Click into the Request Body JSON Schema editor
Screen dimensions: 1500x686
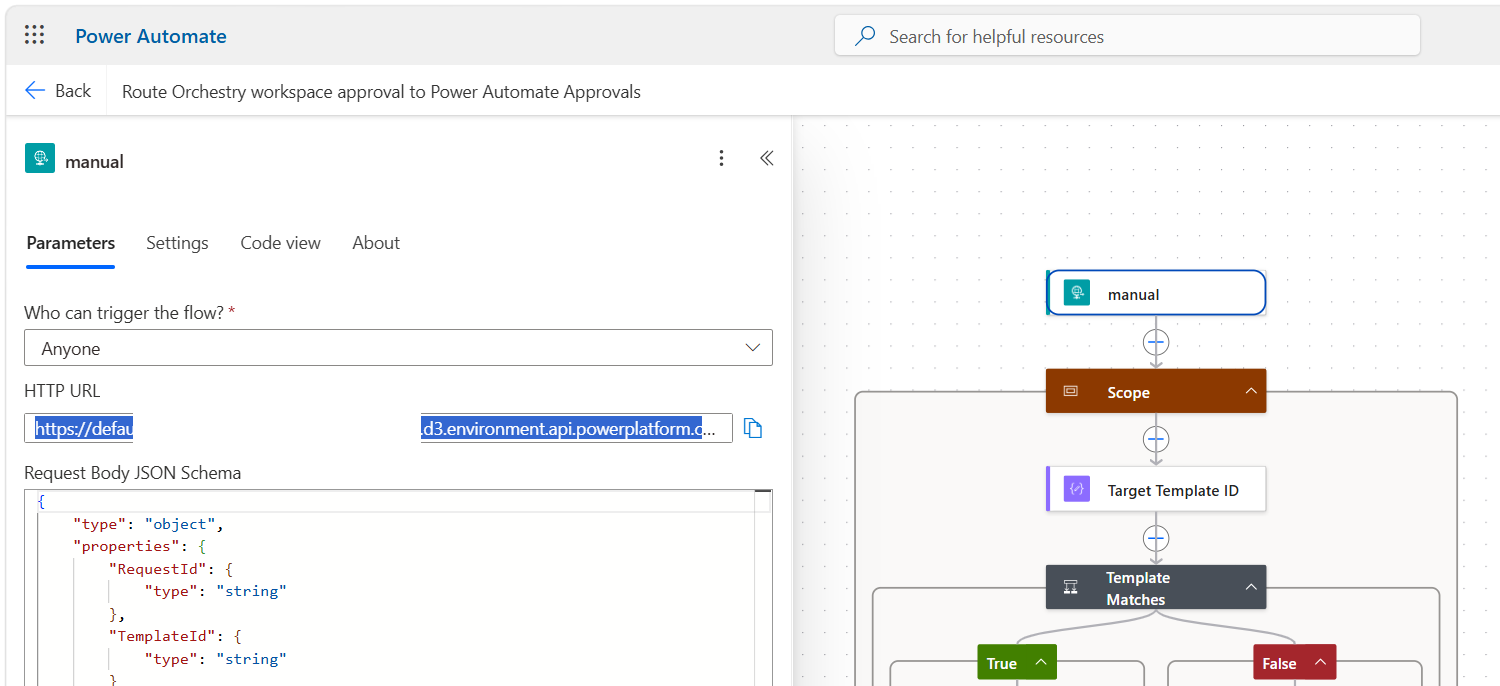(398, 588)
